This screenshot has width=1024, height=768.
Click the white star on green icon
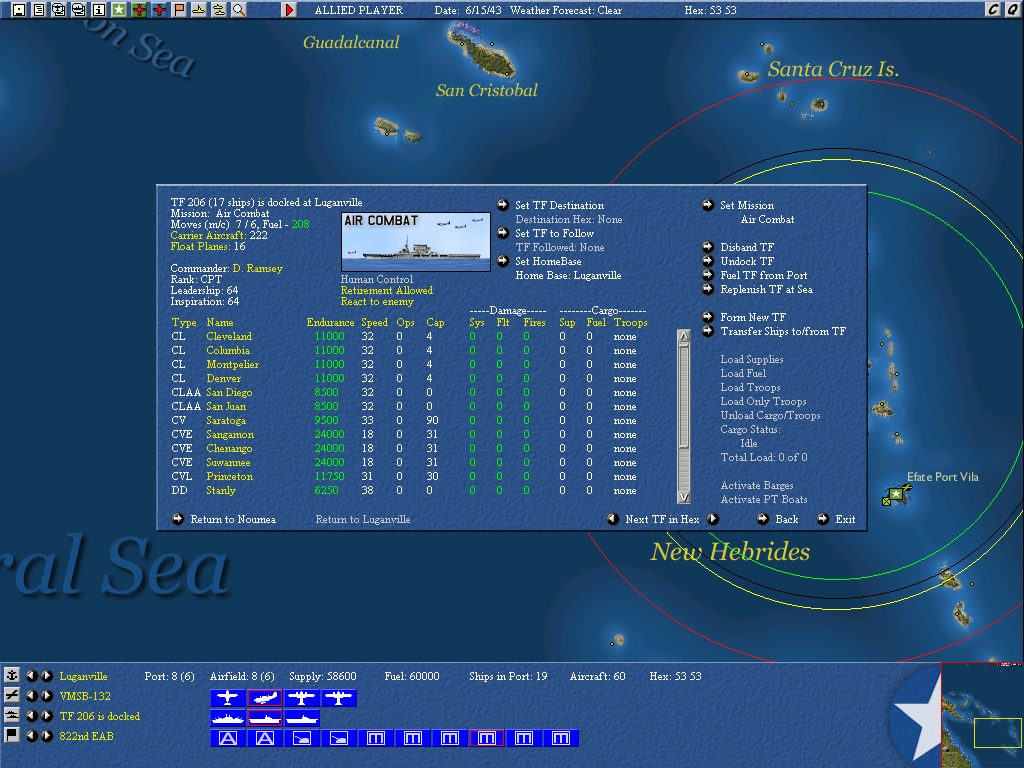pyautogui.click(x=119, y=10)
